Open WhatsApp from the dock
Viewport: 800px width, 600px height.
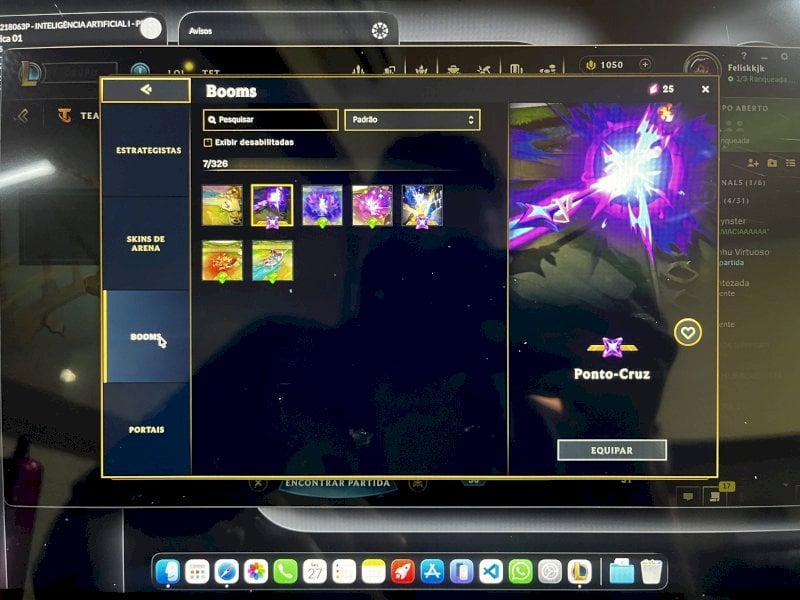(x=520, y=571)
